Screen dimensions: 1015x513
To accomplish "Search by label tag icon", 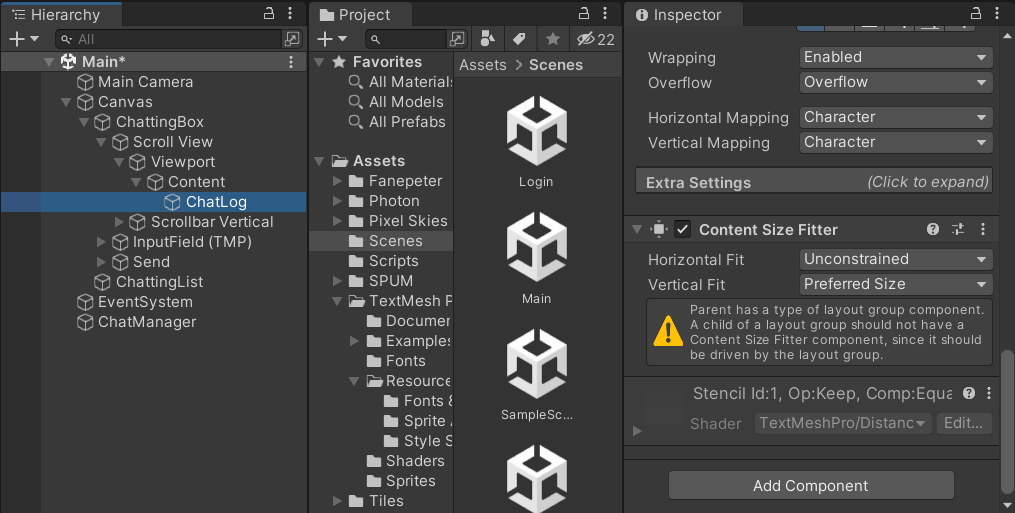I will point(519,39).
